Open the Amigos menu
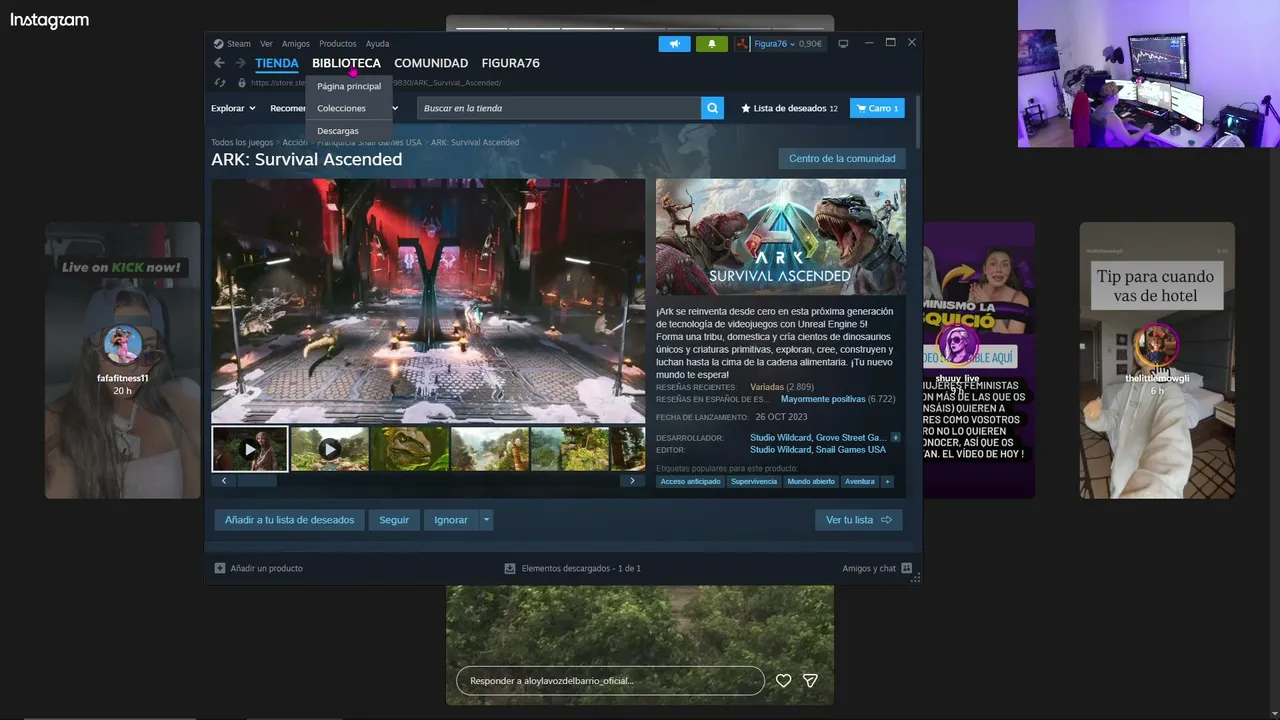The height and width of the screenshot is (720, 1280). tap(296, 44)
